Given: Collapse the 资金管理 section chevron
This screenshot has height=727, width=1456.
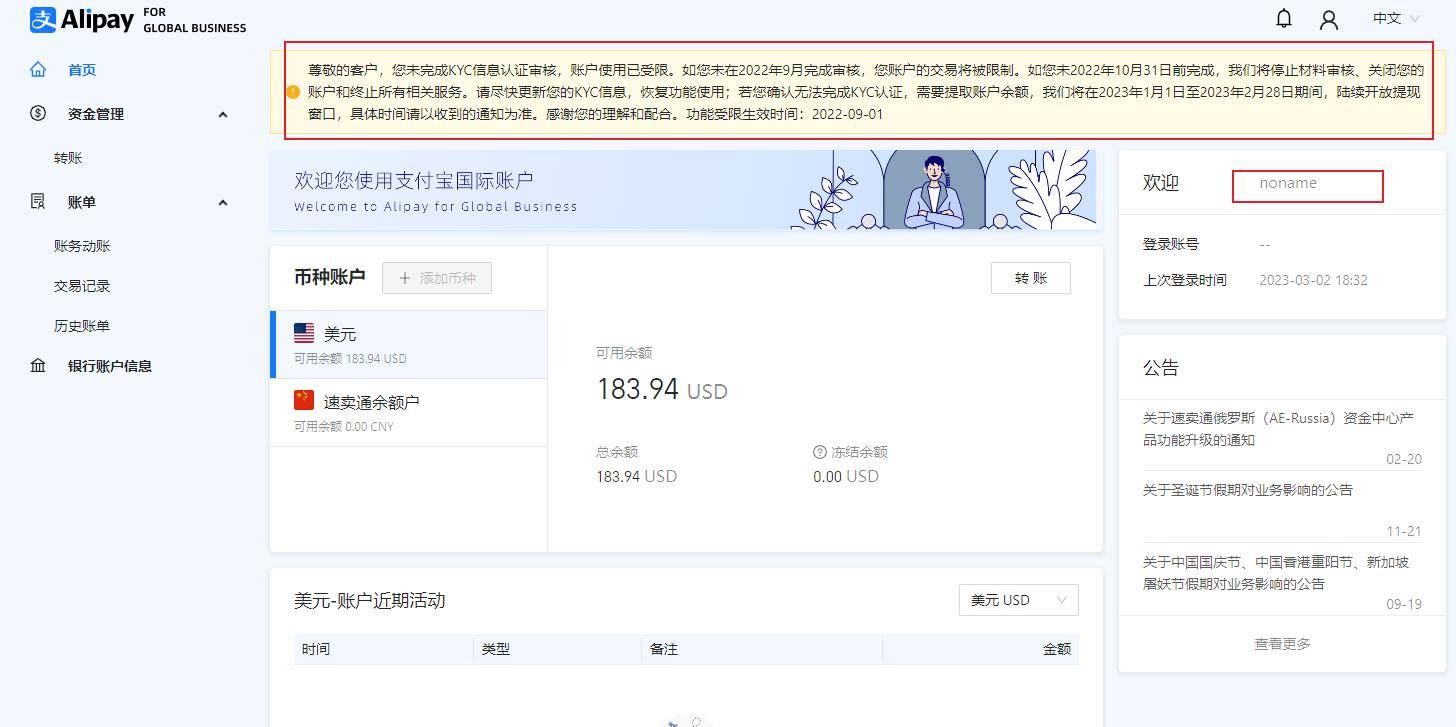Looking at the screenshot, I should (x=223, y=115).
